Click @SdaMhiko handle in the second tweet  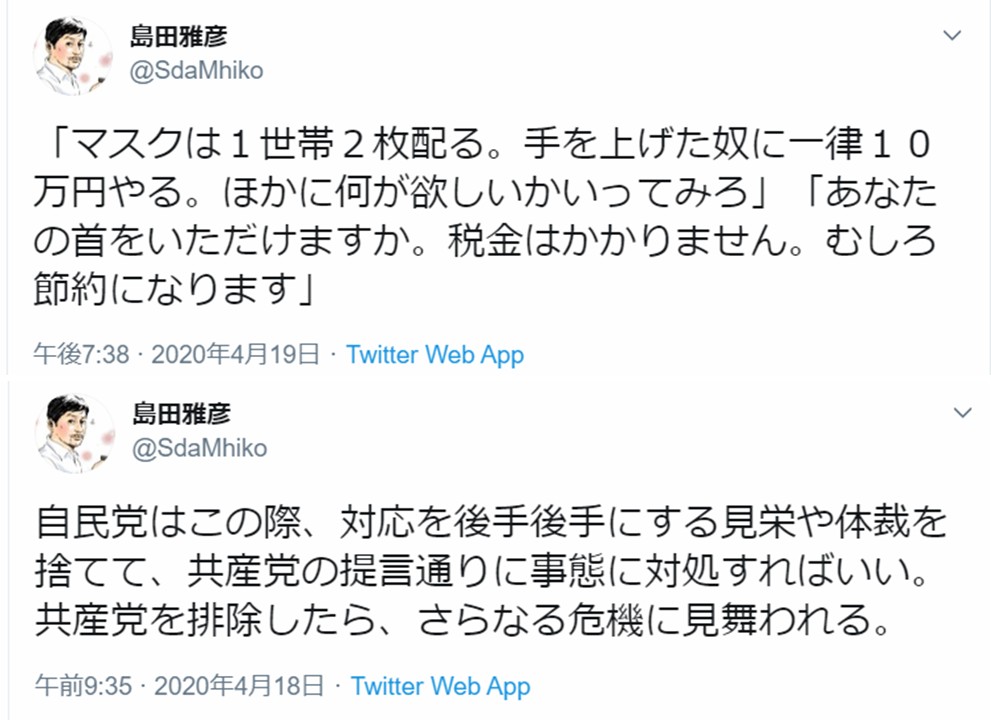coord(199,448)
